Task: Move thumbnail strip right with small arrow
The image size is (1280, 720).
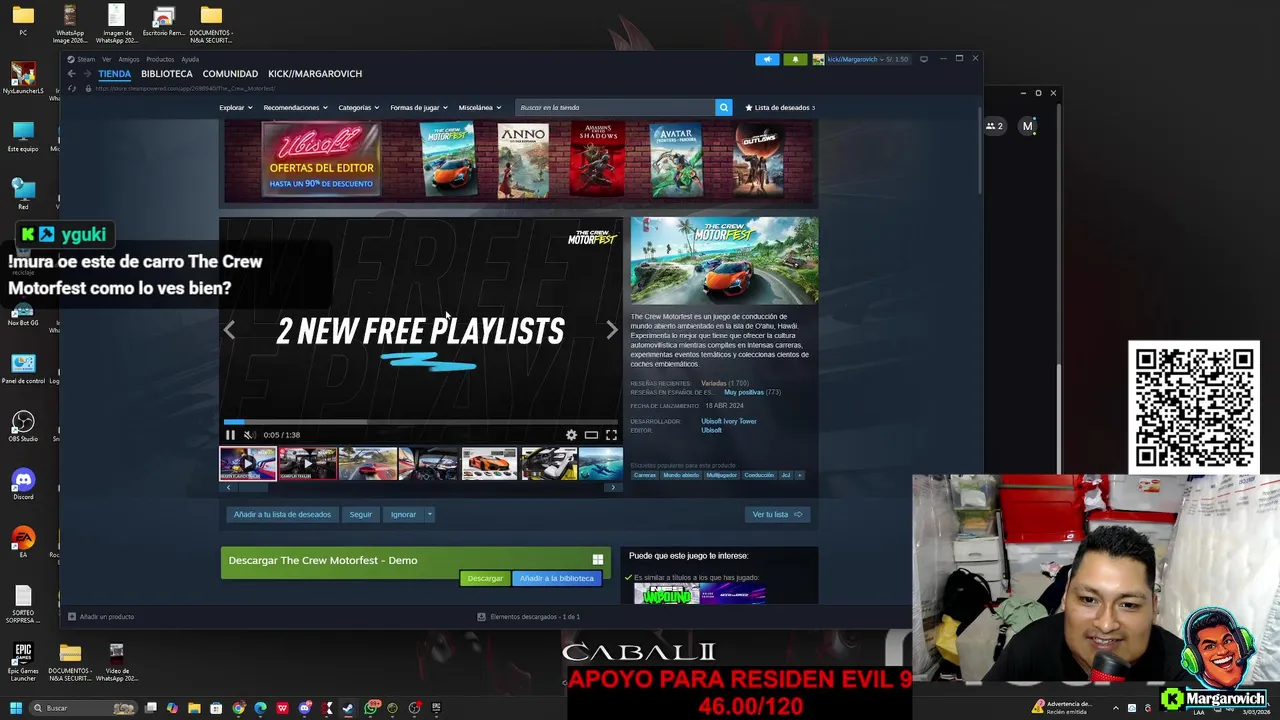Action: tap(613, 487)
